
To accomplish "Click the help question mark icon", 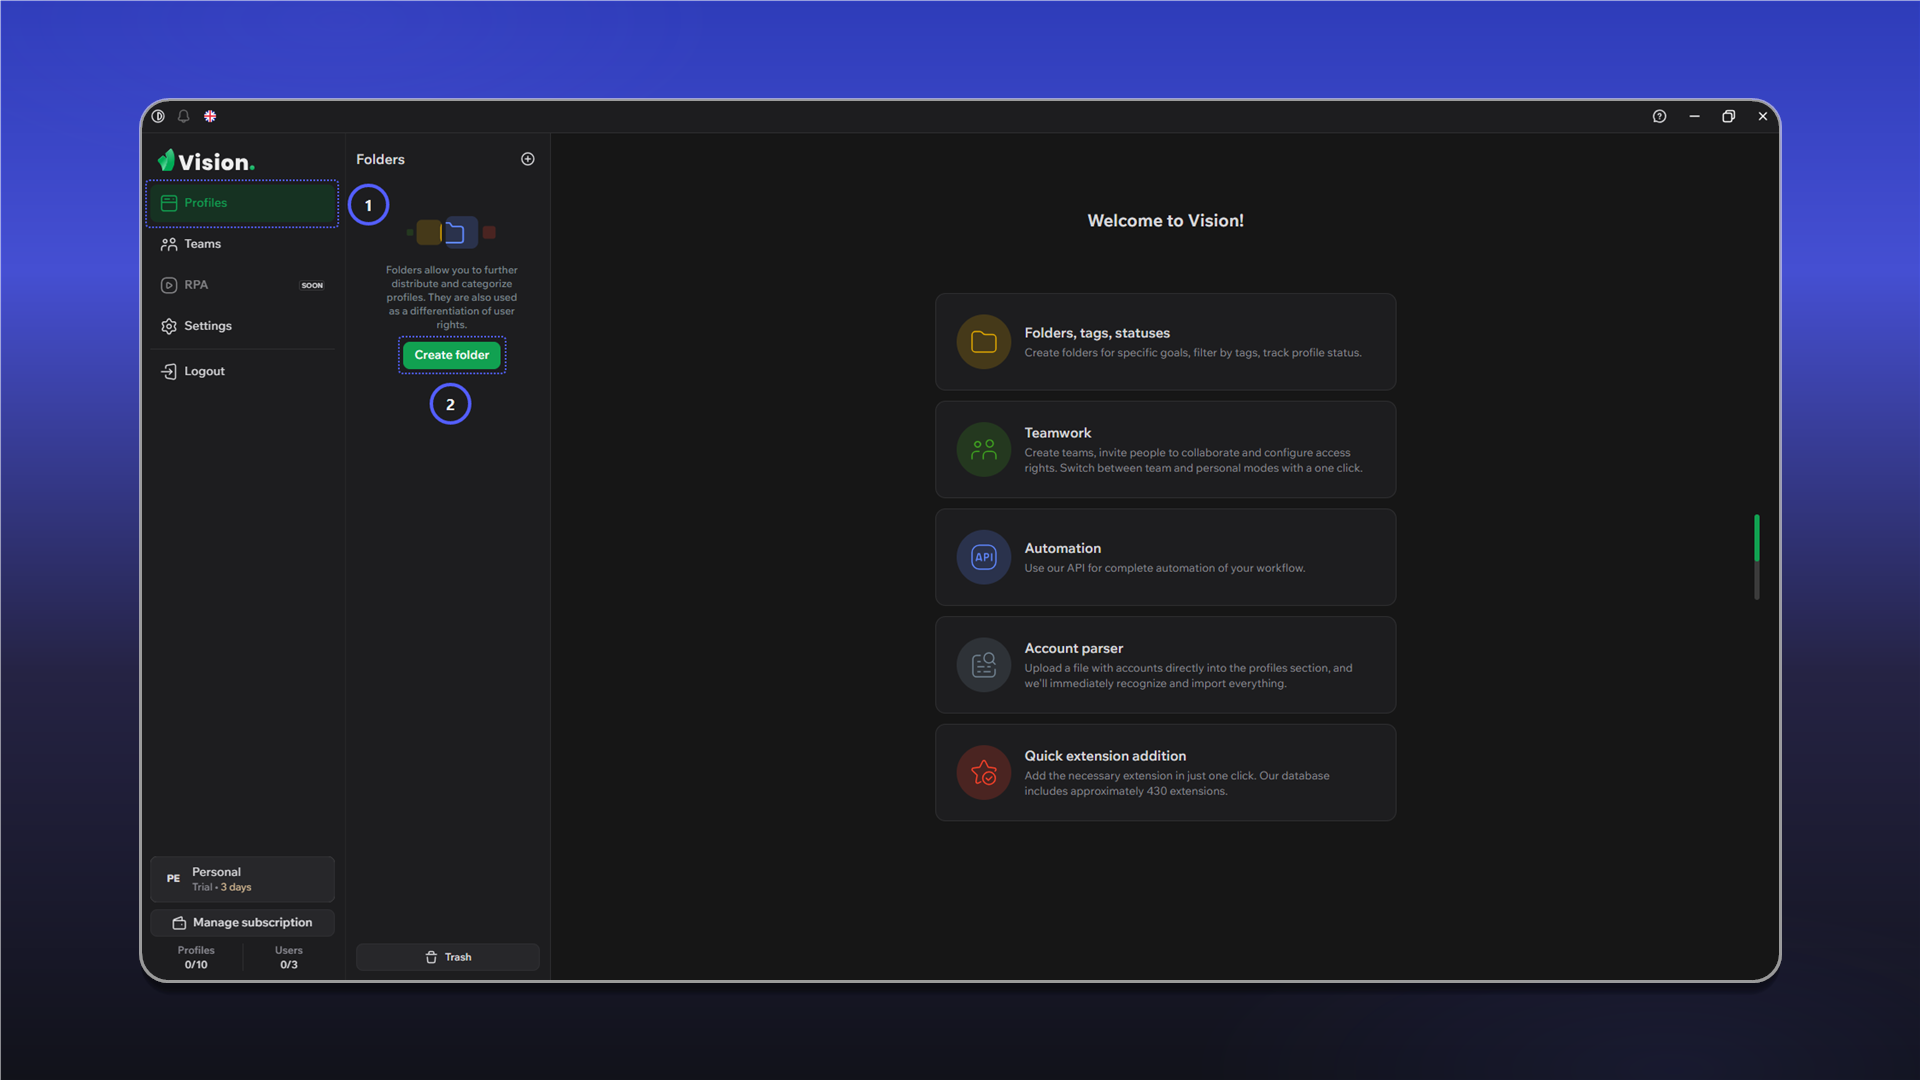I will (1659, 116).
